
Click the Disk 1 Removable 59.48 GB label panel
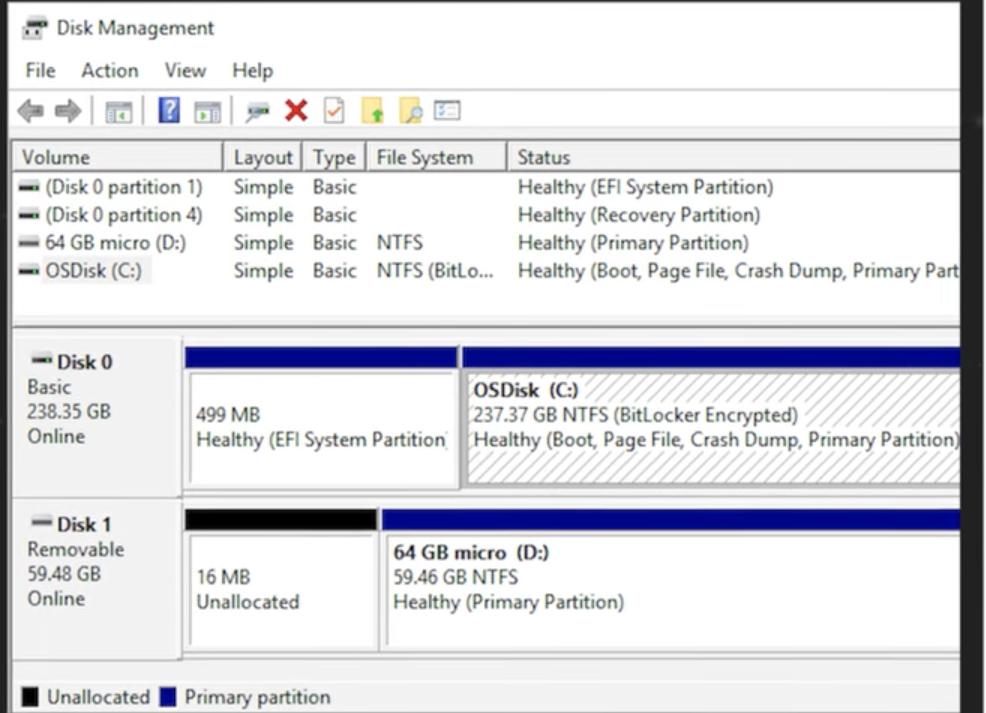point(97,578)
